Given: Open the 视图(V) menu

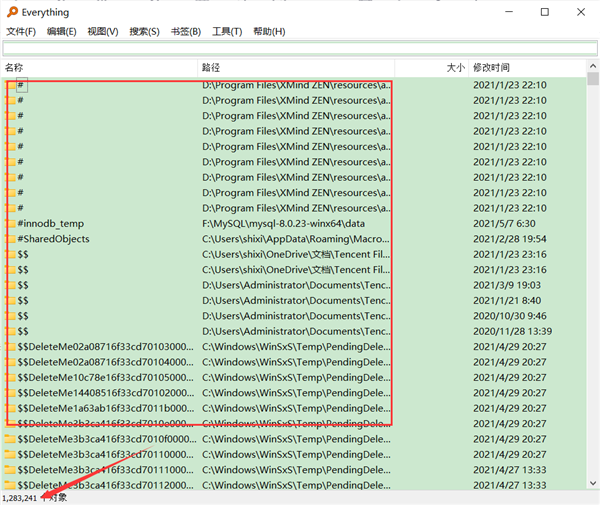Looking at the screenshot, I should click(103, 32).
